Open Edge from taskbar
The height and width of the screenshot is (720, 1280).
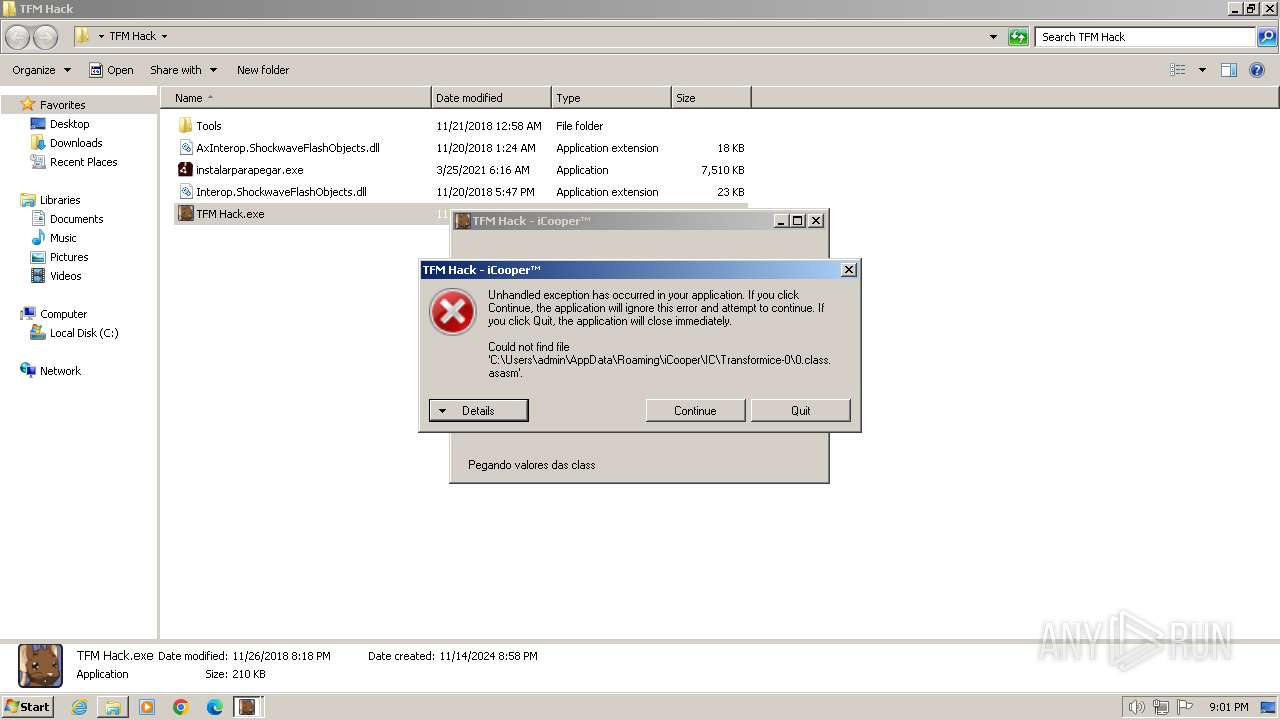tap(215, 707)
